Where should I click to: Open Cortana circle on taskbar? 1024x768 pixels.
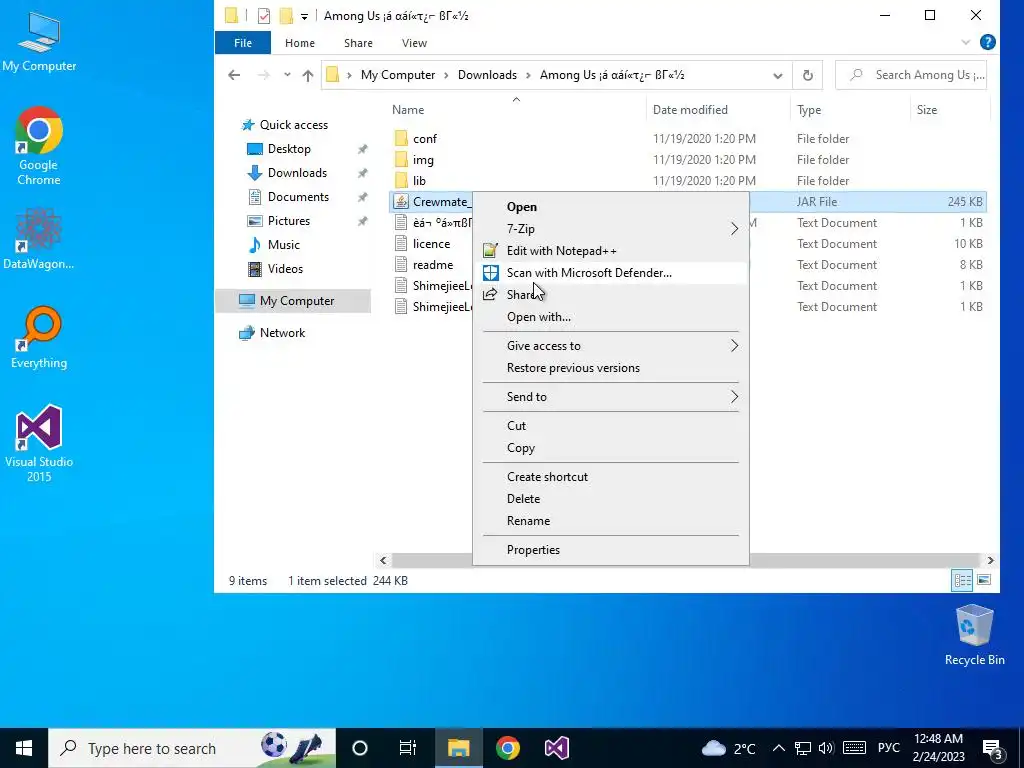[360, 748]
